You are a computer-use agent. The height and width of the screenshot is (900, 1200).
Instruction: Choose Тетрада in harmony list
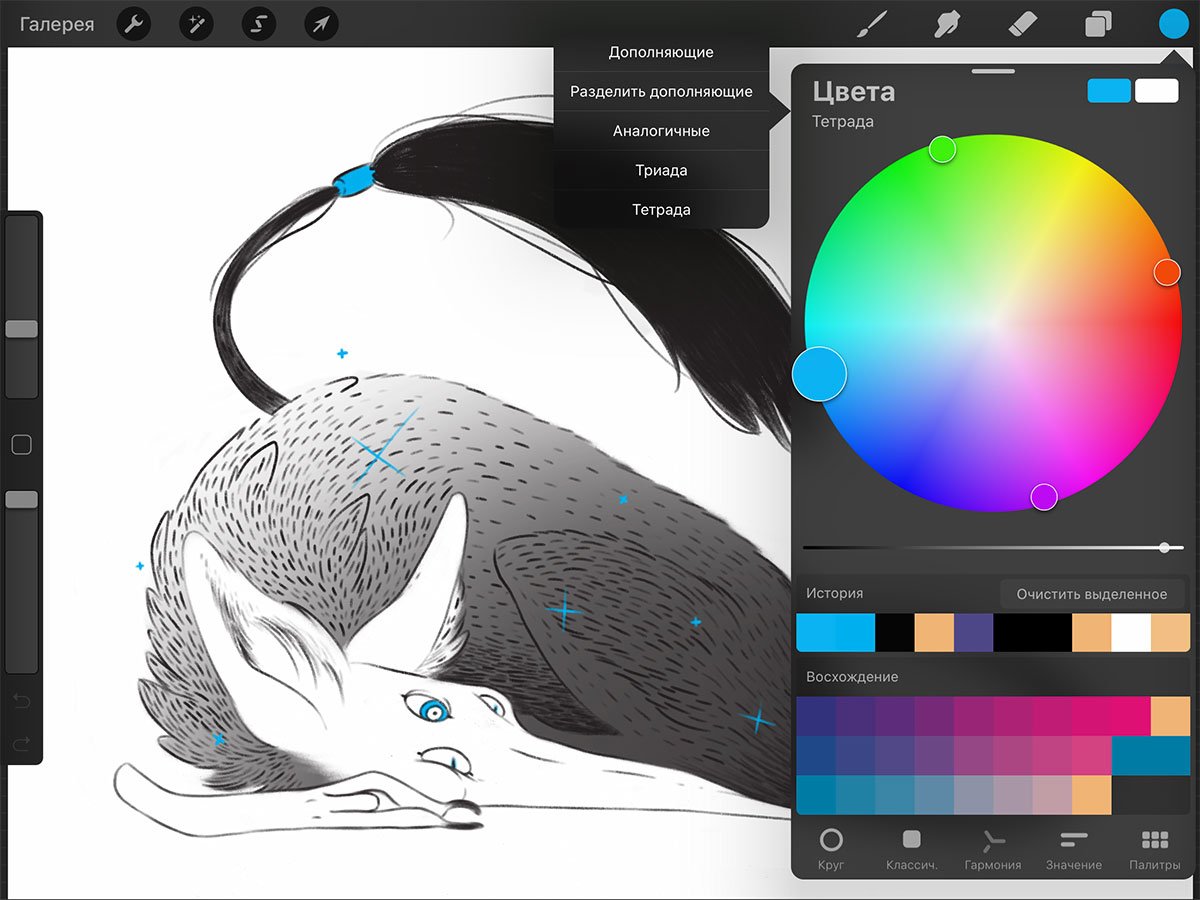pos(661,210)
